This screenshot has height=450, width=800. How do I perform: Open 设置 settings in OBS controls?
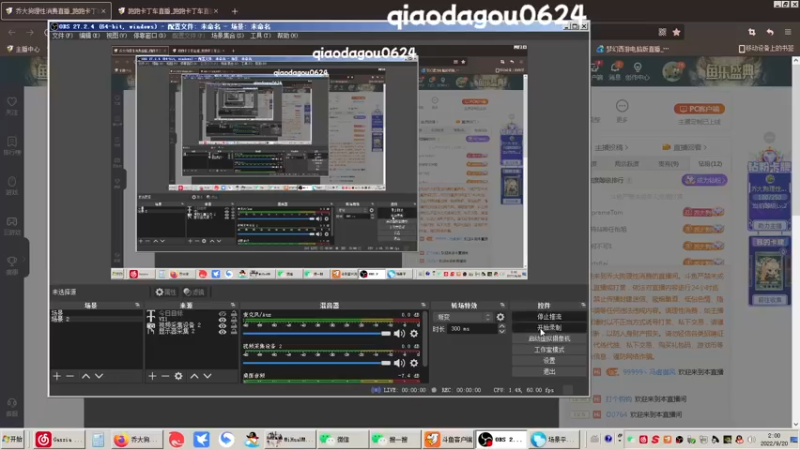pyautogui.click(x=549, y=361)
